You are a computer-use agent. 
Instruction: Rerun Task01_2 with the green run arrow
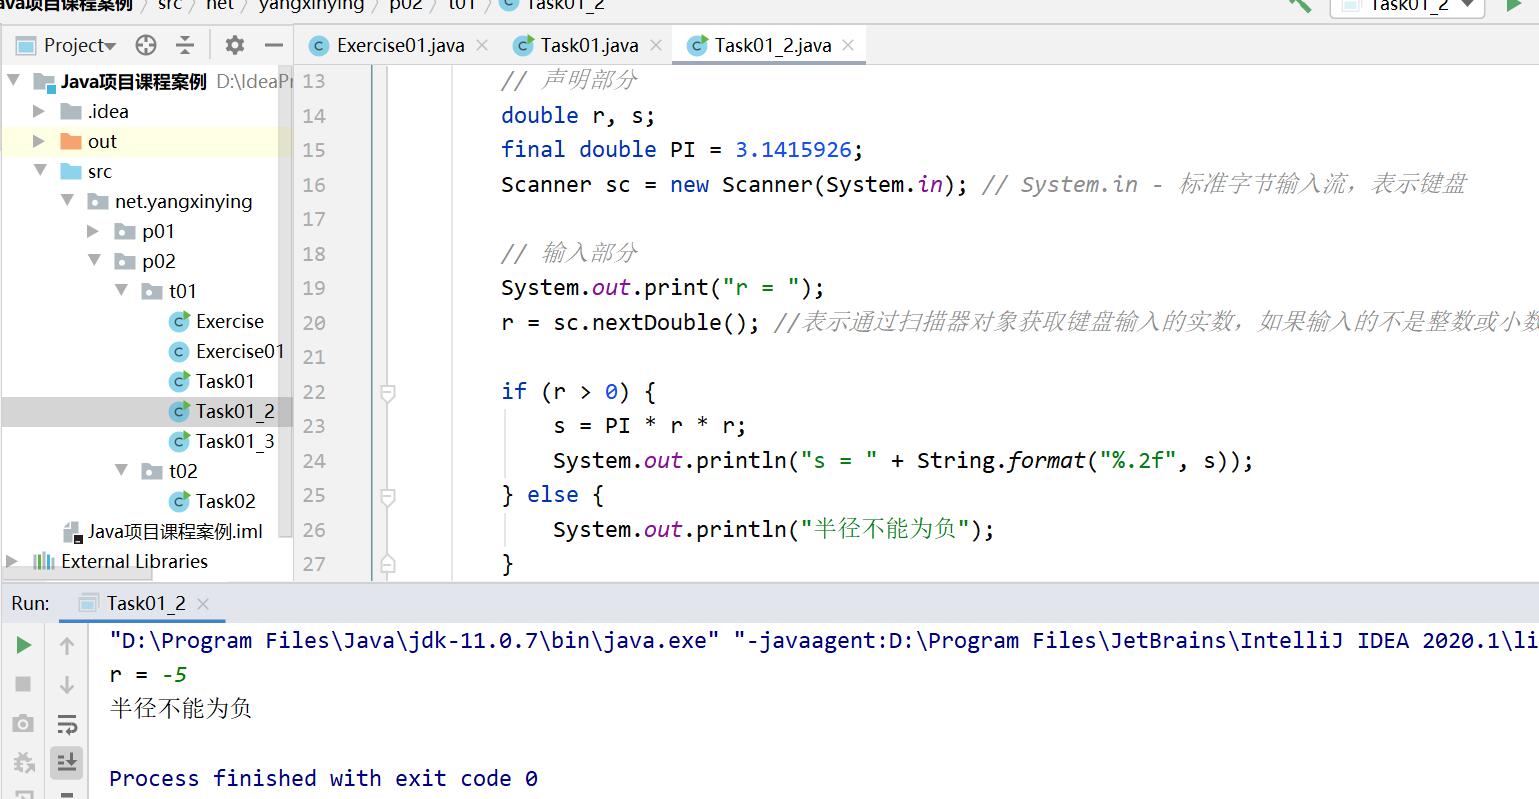[23, 645]
